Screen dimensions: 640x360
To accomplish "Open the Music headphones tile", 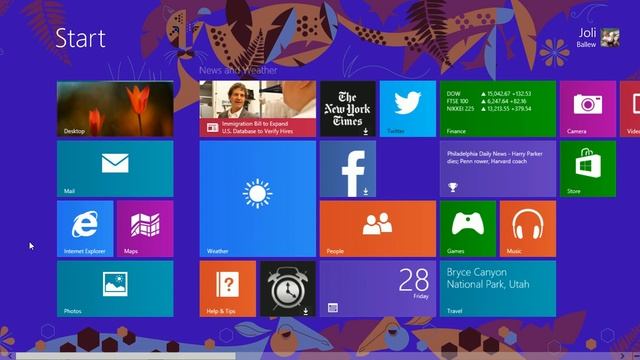I will tap(528, 229).
